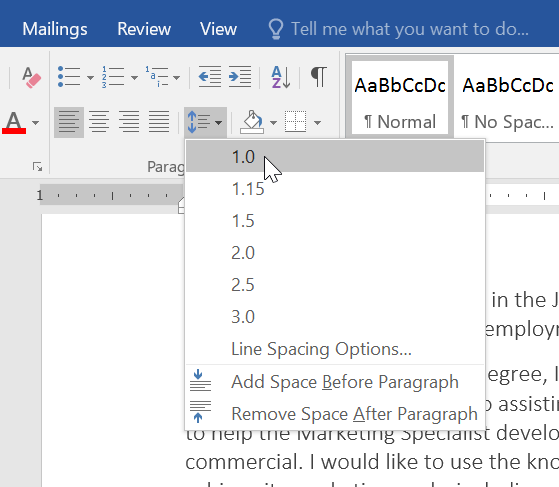This screenshot has width=559, height=487.
Task: Toggle Show/Hide paragraph marks
Action: pos(318,76)
